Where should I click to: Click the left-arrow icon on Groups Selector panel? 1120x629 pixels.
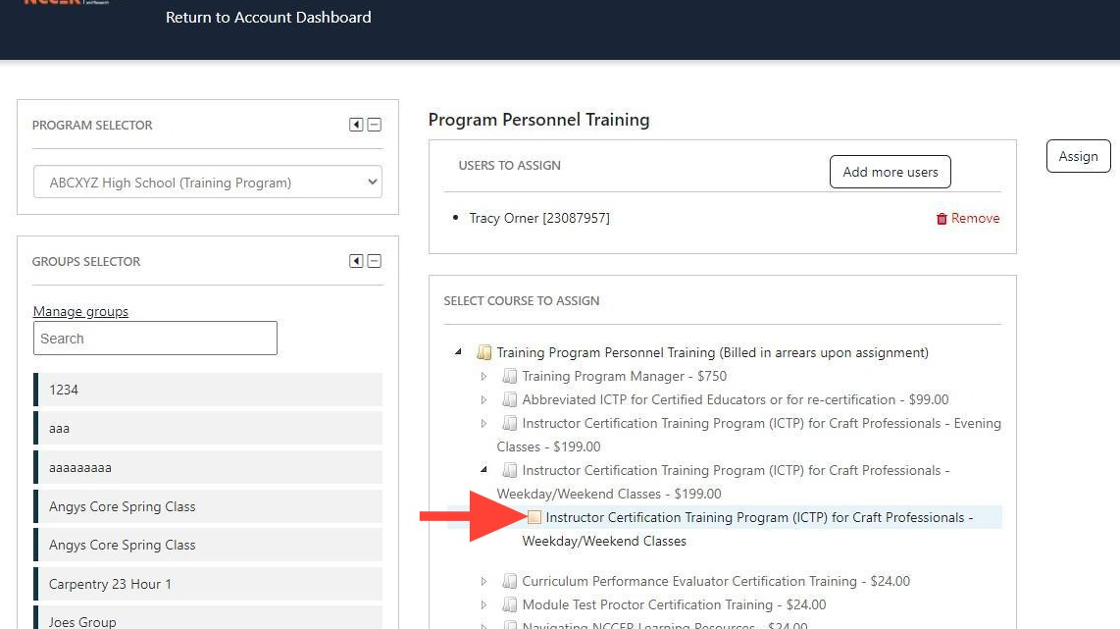pyautogui.click(x=355, y=261)
